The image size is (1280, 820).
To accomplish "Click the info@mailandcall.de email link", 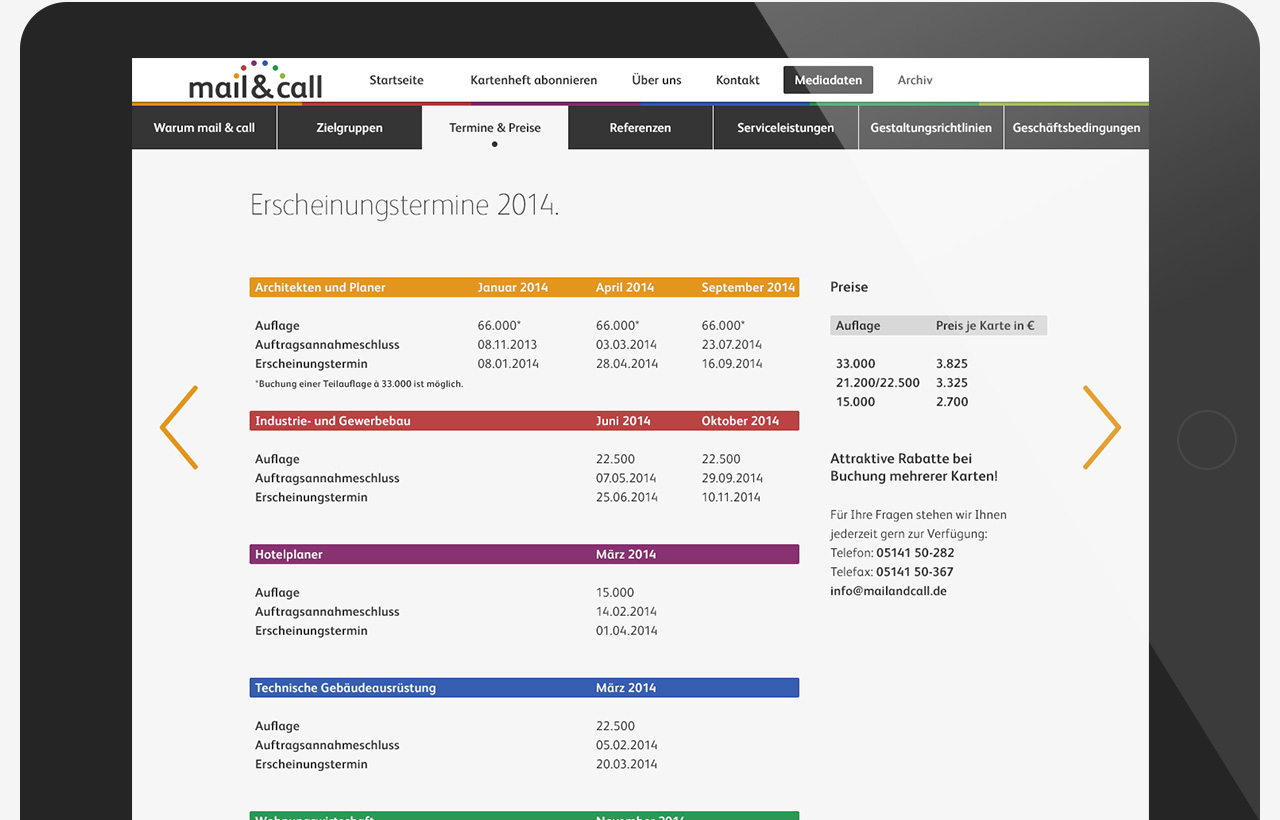I will (x=888, y=591).
